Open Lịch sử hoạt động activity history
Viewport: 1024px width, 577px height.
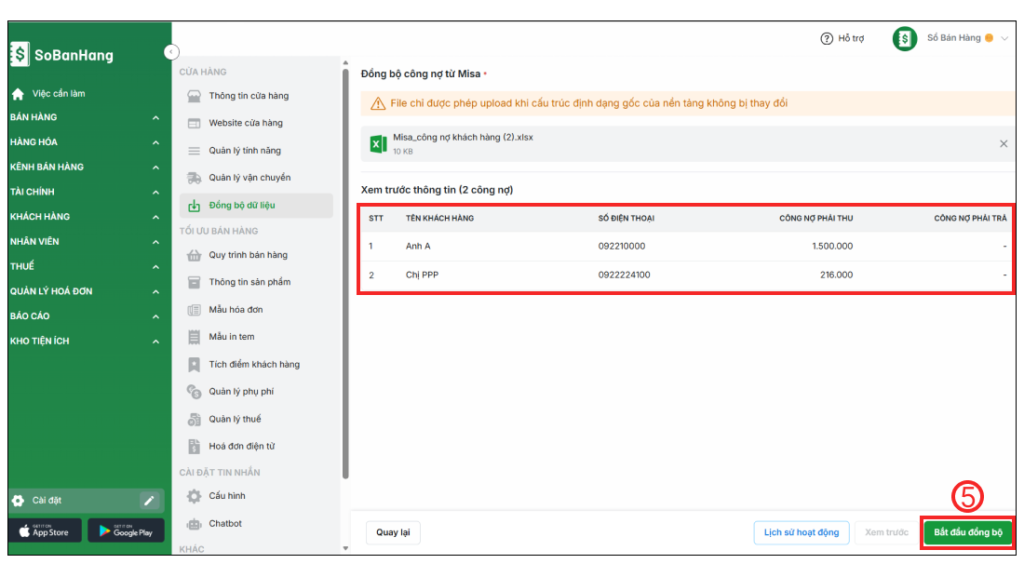tap(801, 532)
